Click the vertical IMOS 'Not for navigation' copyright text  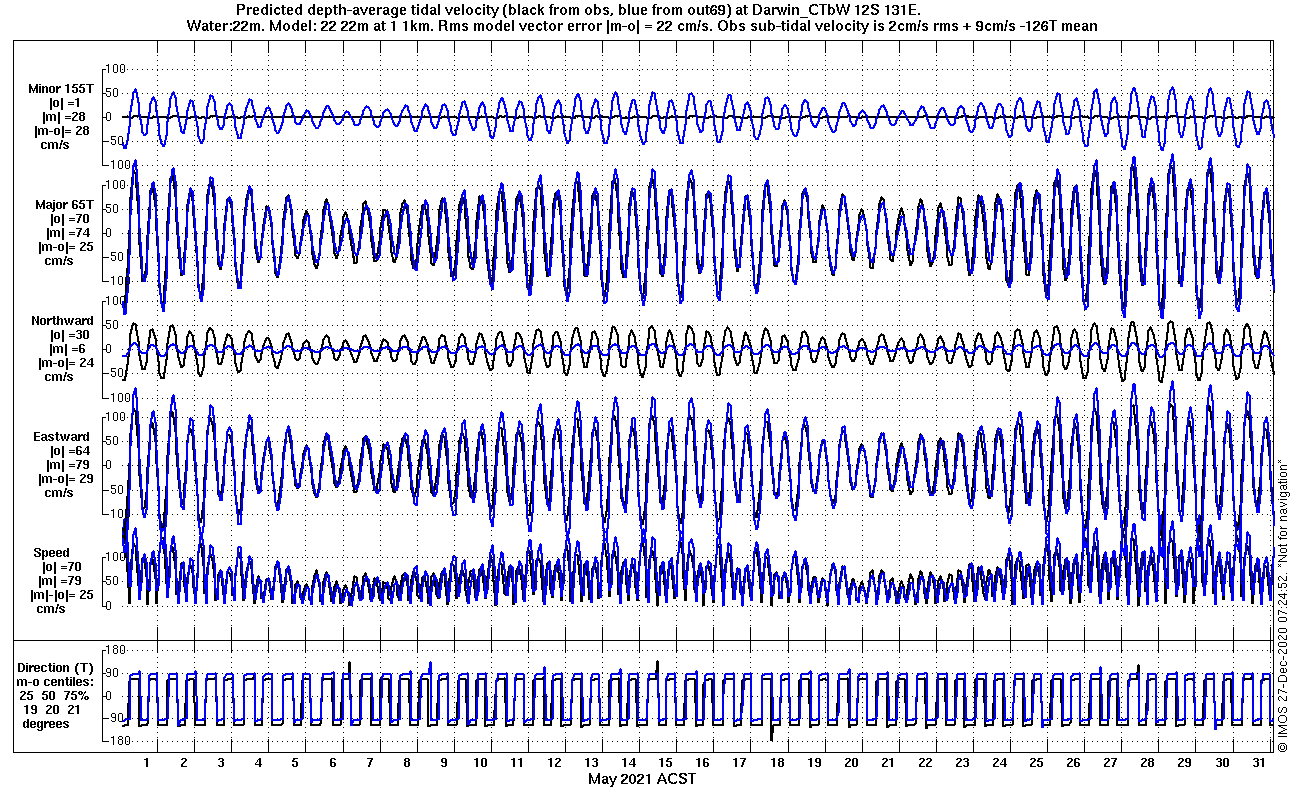click(1283, 605)
